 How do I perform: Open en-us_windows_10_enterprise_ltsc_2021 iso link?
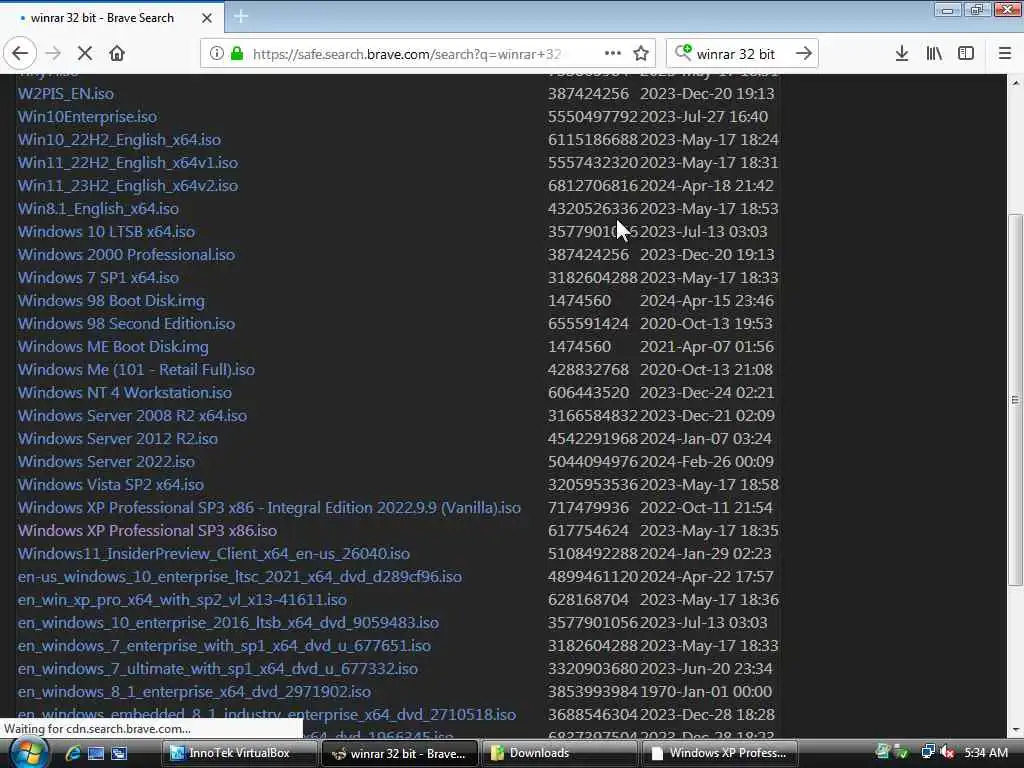240,576
